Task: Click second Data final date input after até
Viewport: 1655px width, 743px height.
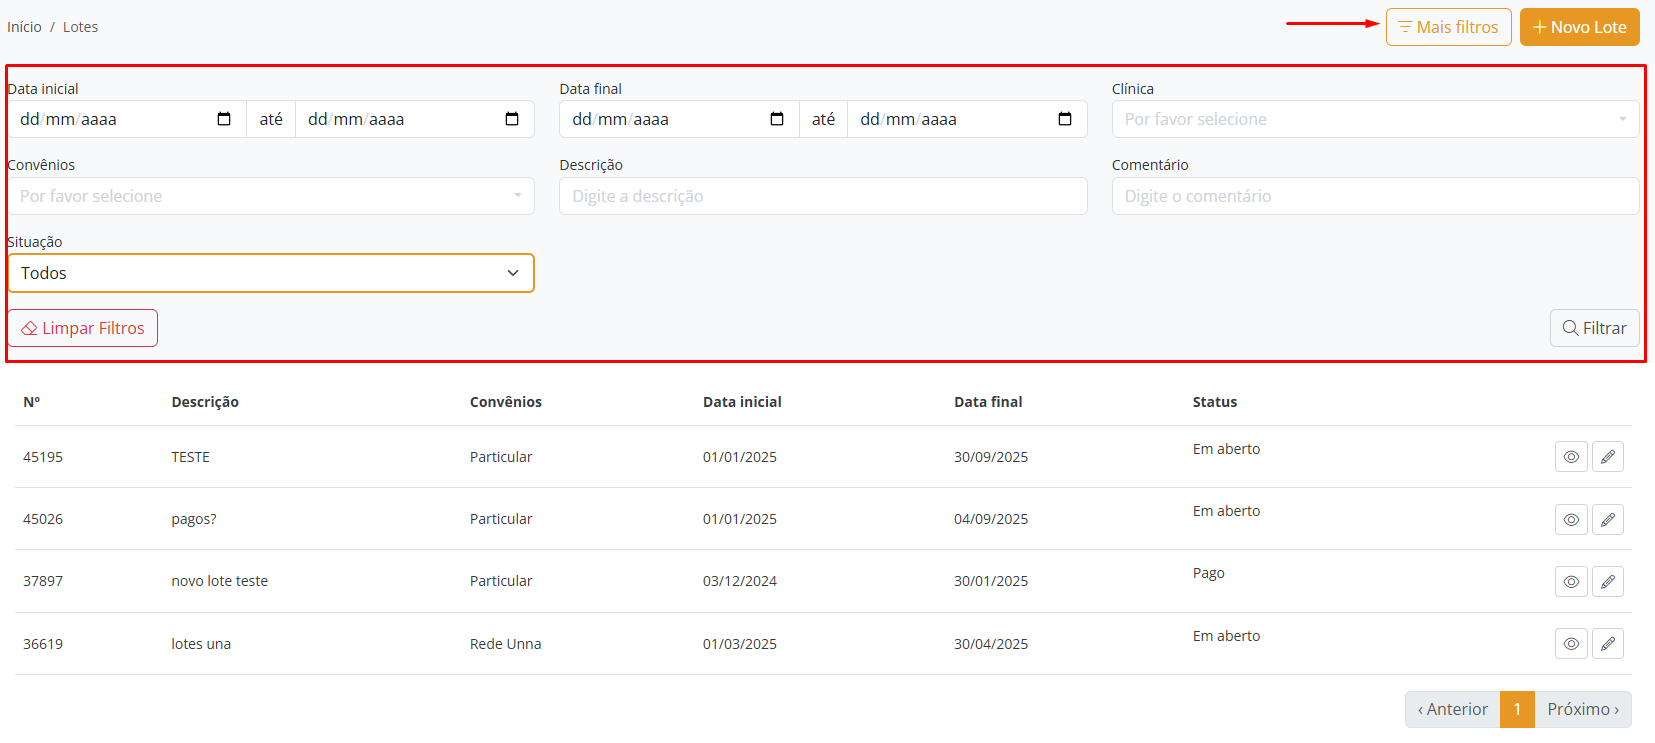Action: pyautogui.click(x=967, y=119)
